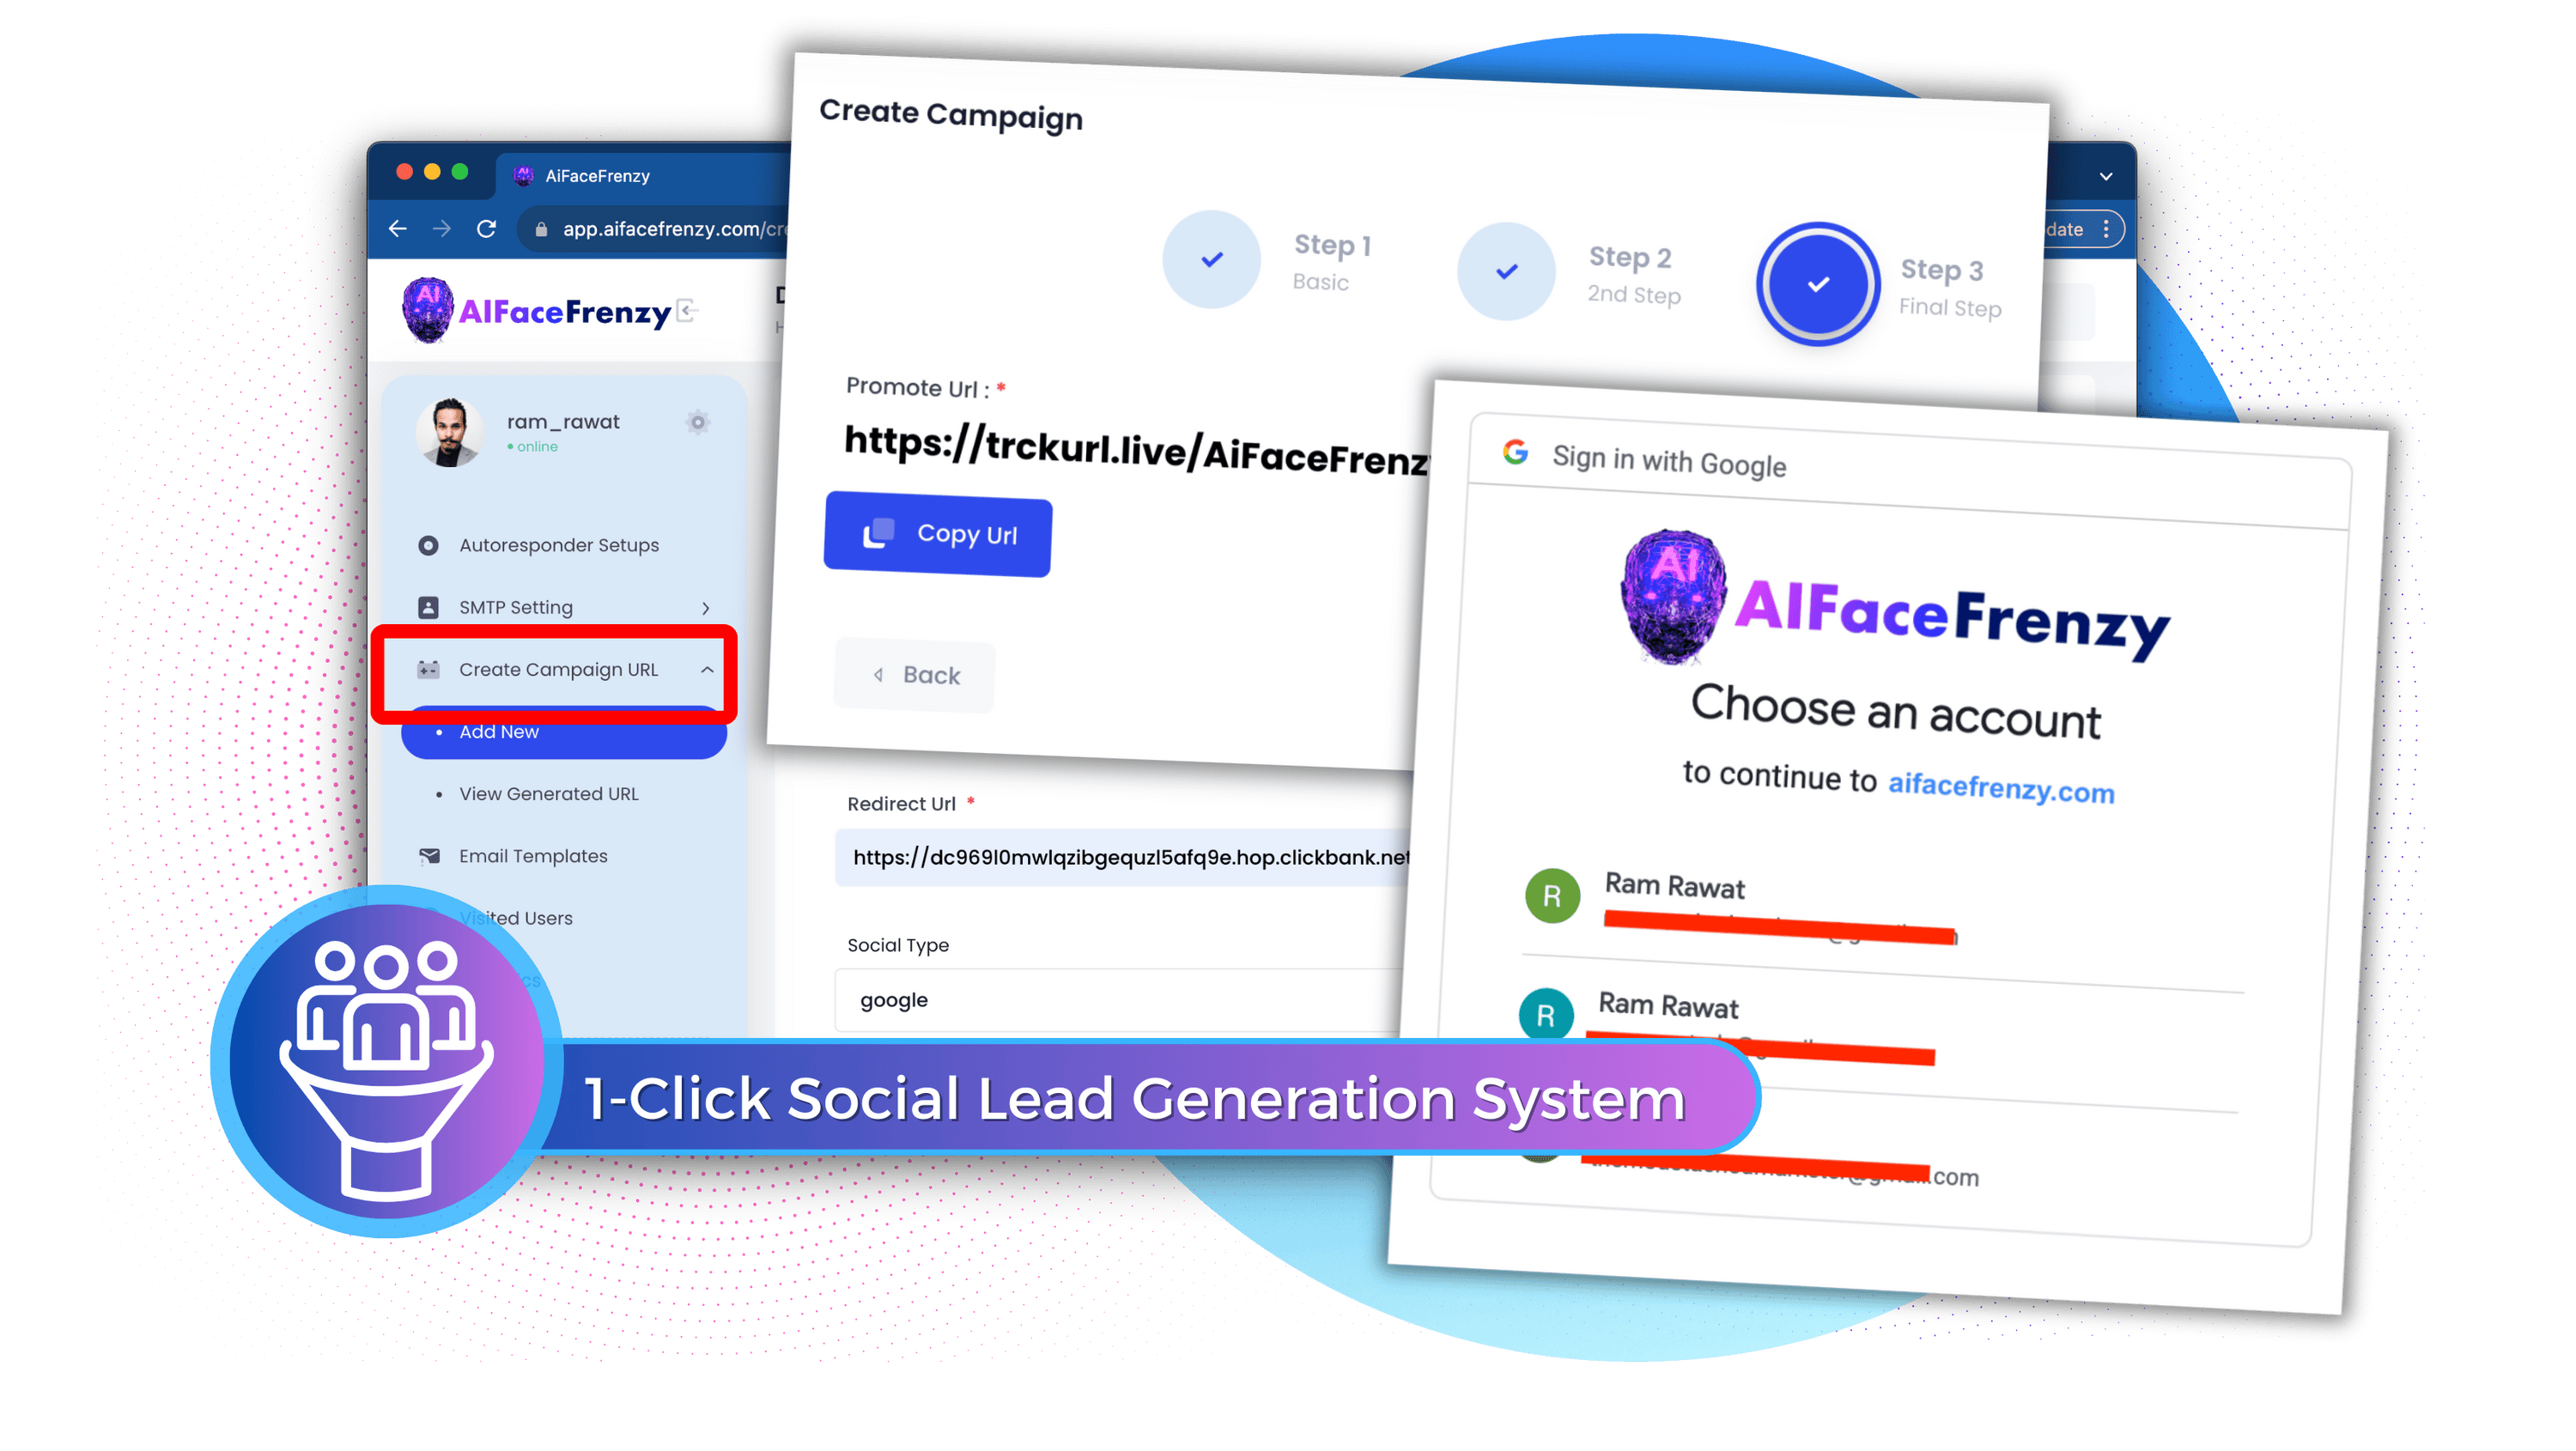Click the Copy Url button
This screenshot has height=1451, width=2576.
[x=936, y=532]
